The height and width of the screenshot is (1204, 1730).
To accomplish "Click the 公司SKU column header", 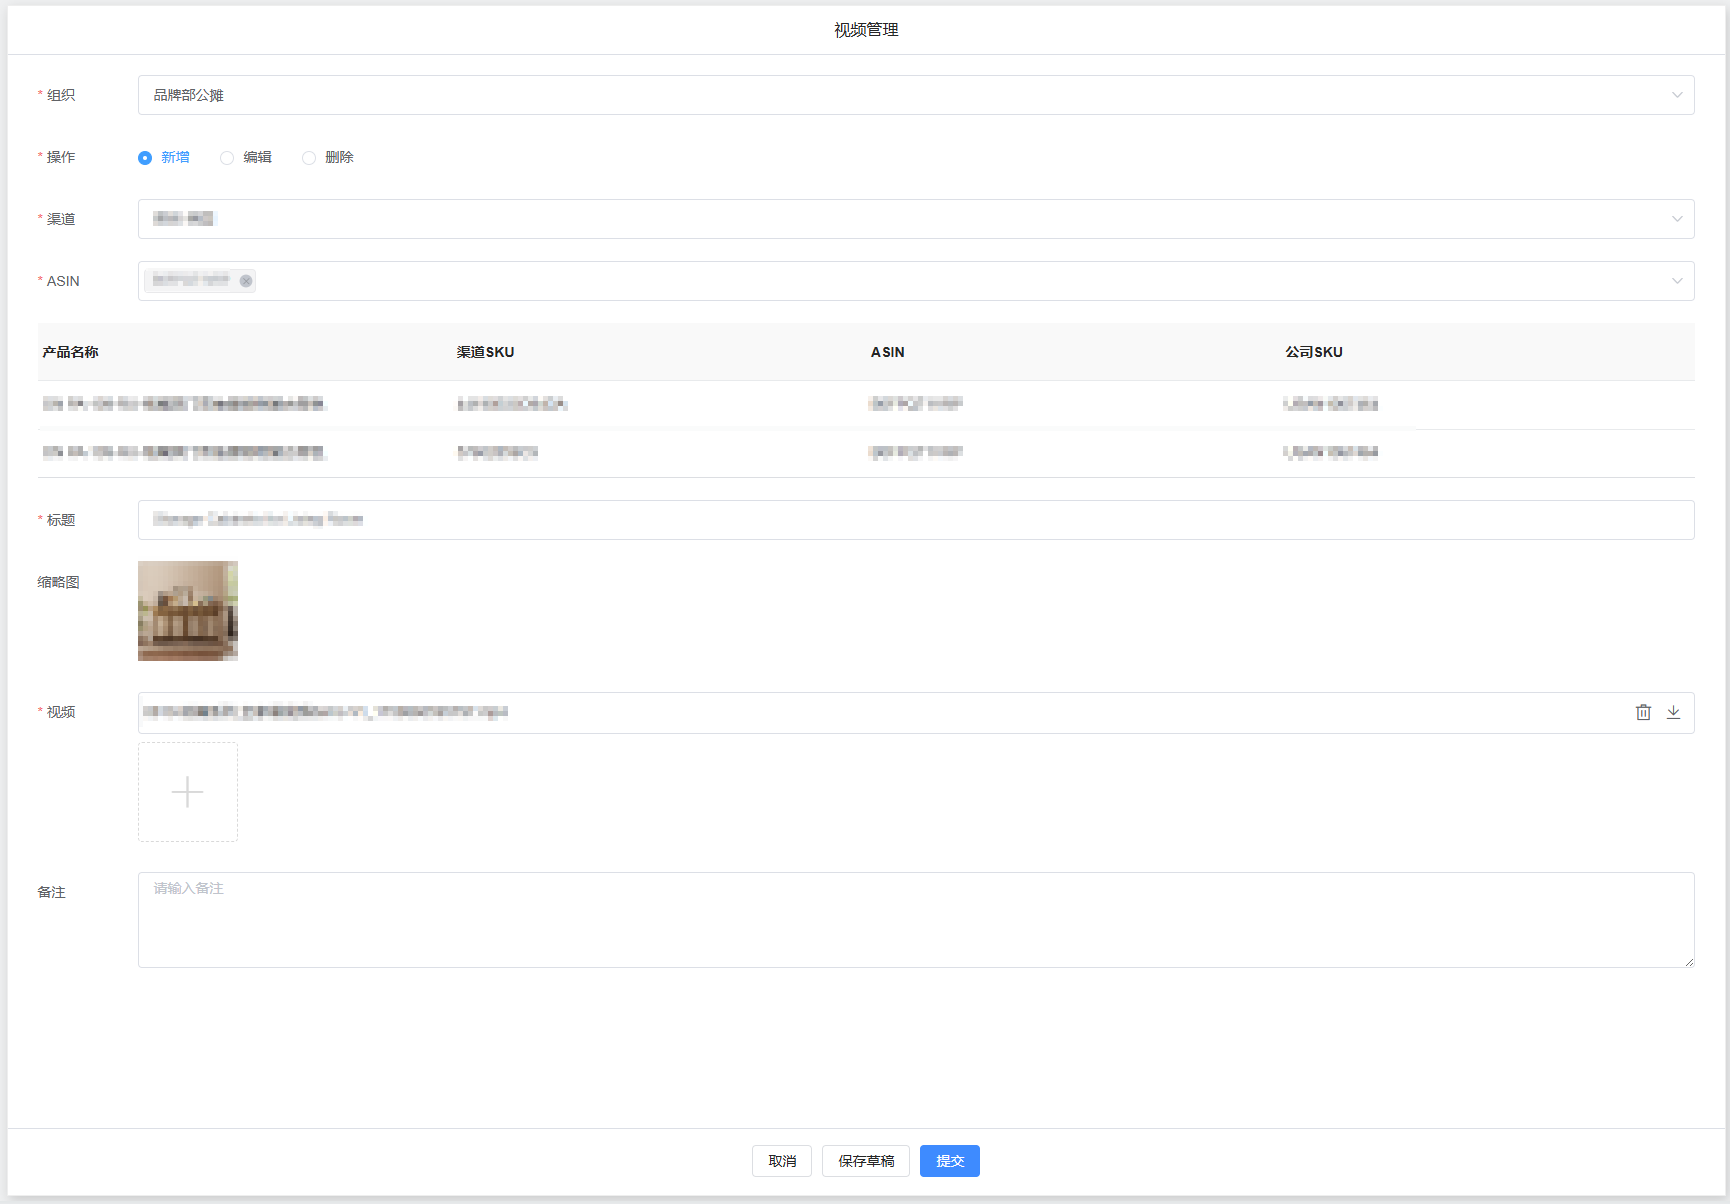I will [1314, 352].
